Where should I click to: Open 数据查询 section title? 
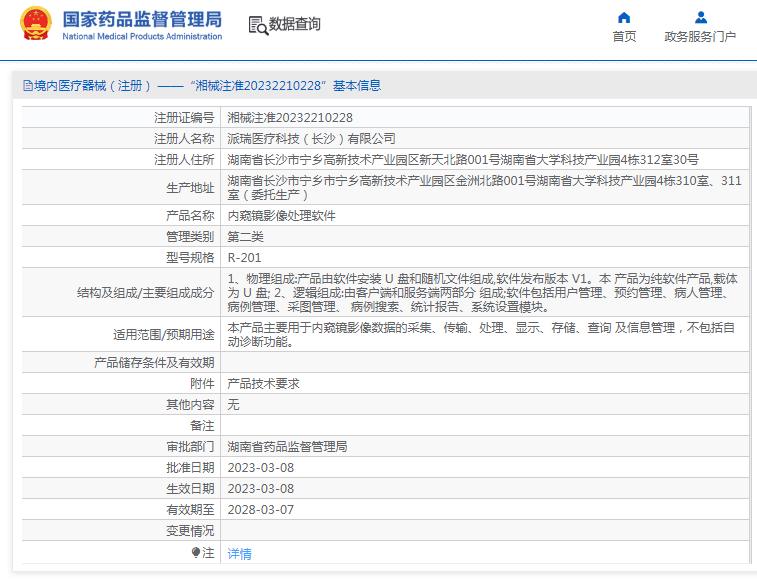[x=294, y=24]
